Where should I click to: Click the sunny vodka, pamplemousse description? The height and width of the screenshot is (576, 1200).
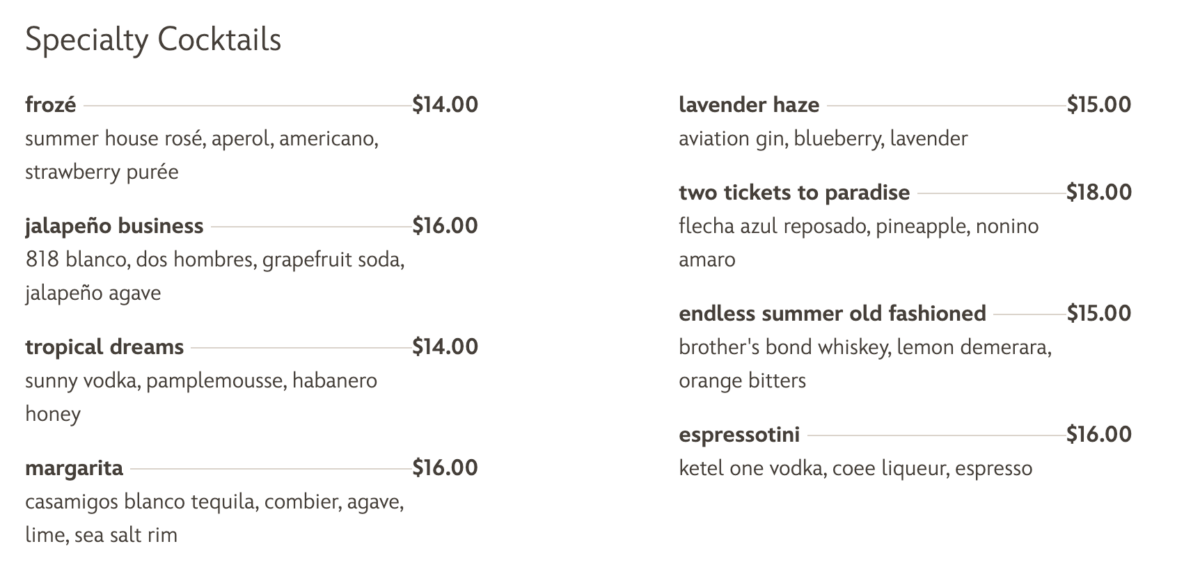(x=201, y=382)
